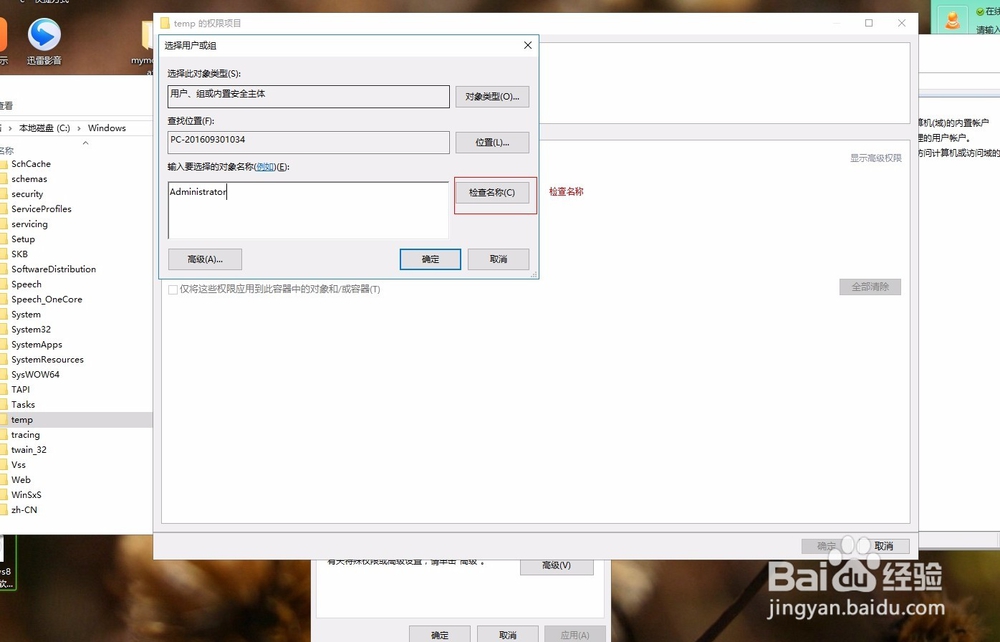This screenshot has height=642, width=1000.
Task: Select the Speech folder
Action: point(26,284)
